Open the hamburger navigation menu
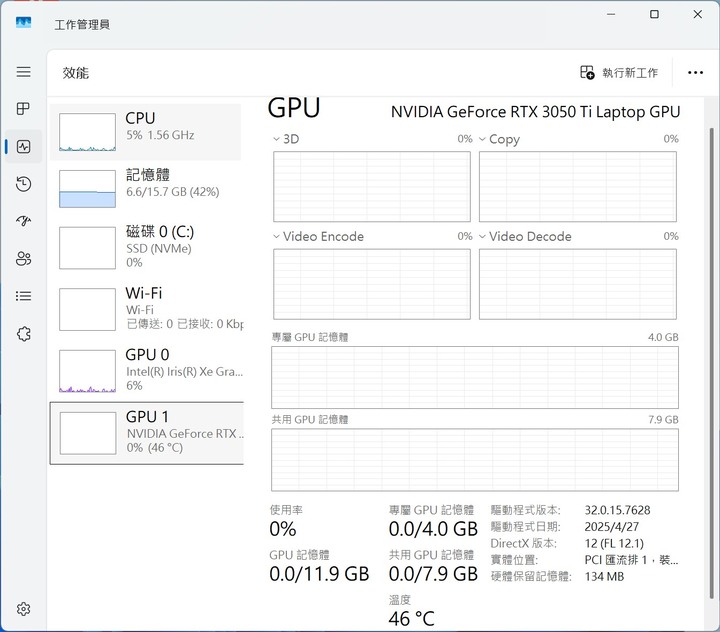This screenshot has width=720, height=632. [x=23, y=72]
